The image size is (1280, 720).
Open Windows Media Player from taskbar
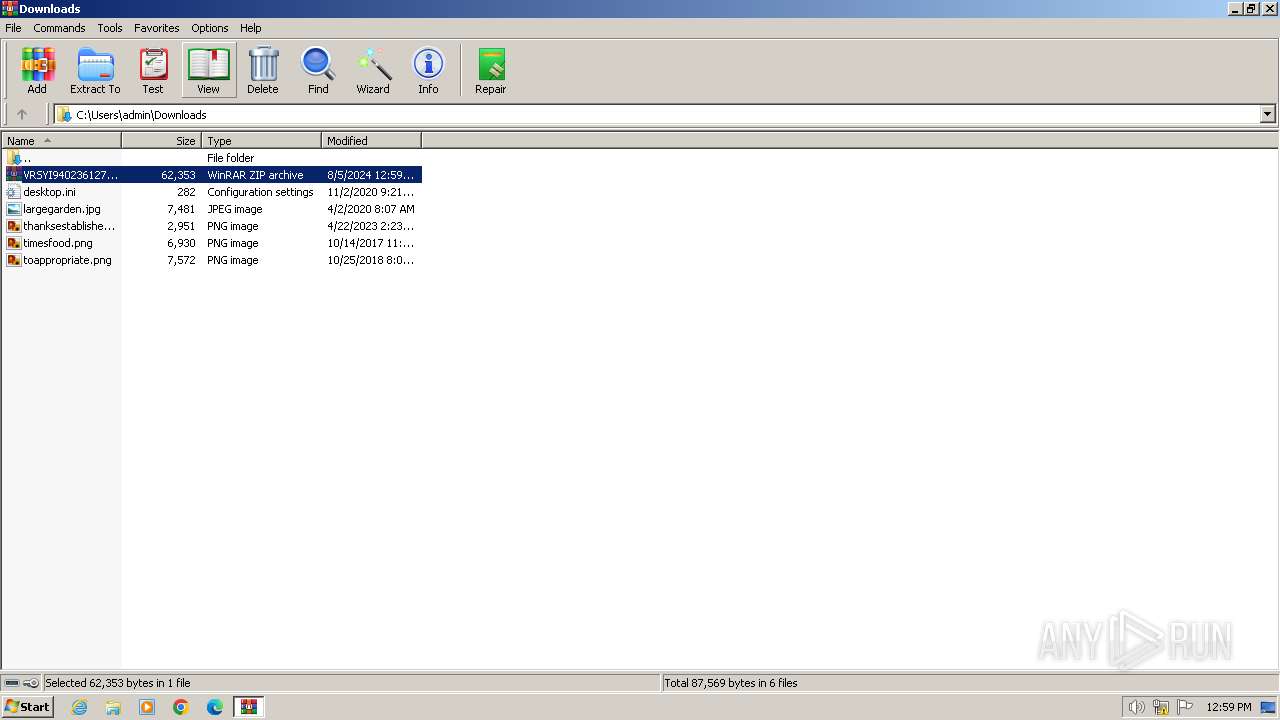(x=147, y=707)
